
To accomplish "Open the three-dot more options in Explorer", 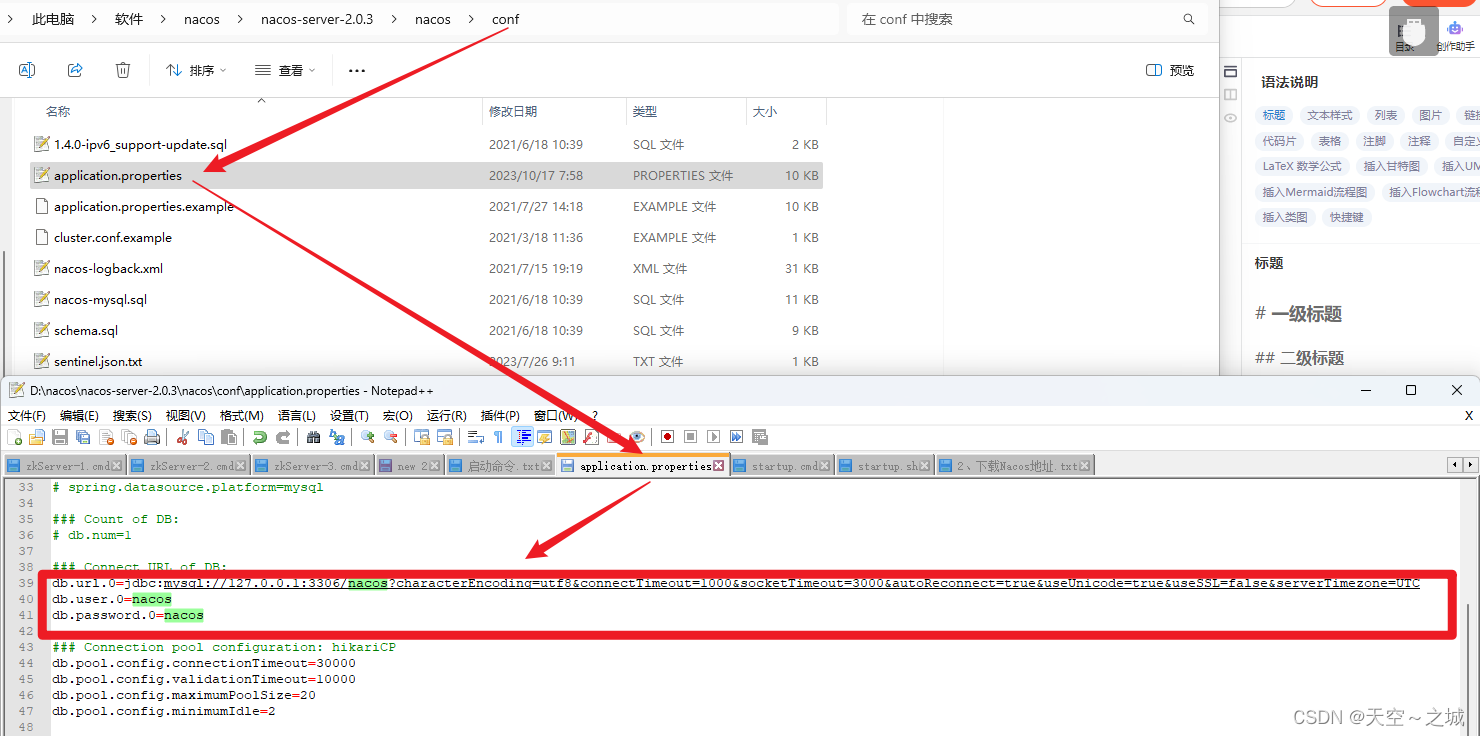I will pos(357,70).
